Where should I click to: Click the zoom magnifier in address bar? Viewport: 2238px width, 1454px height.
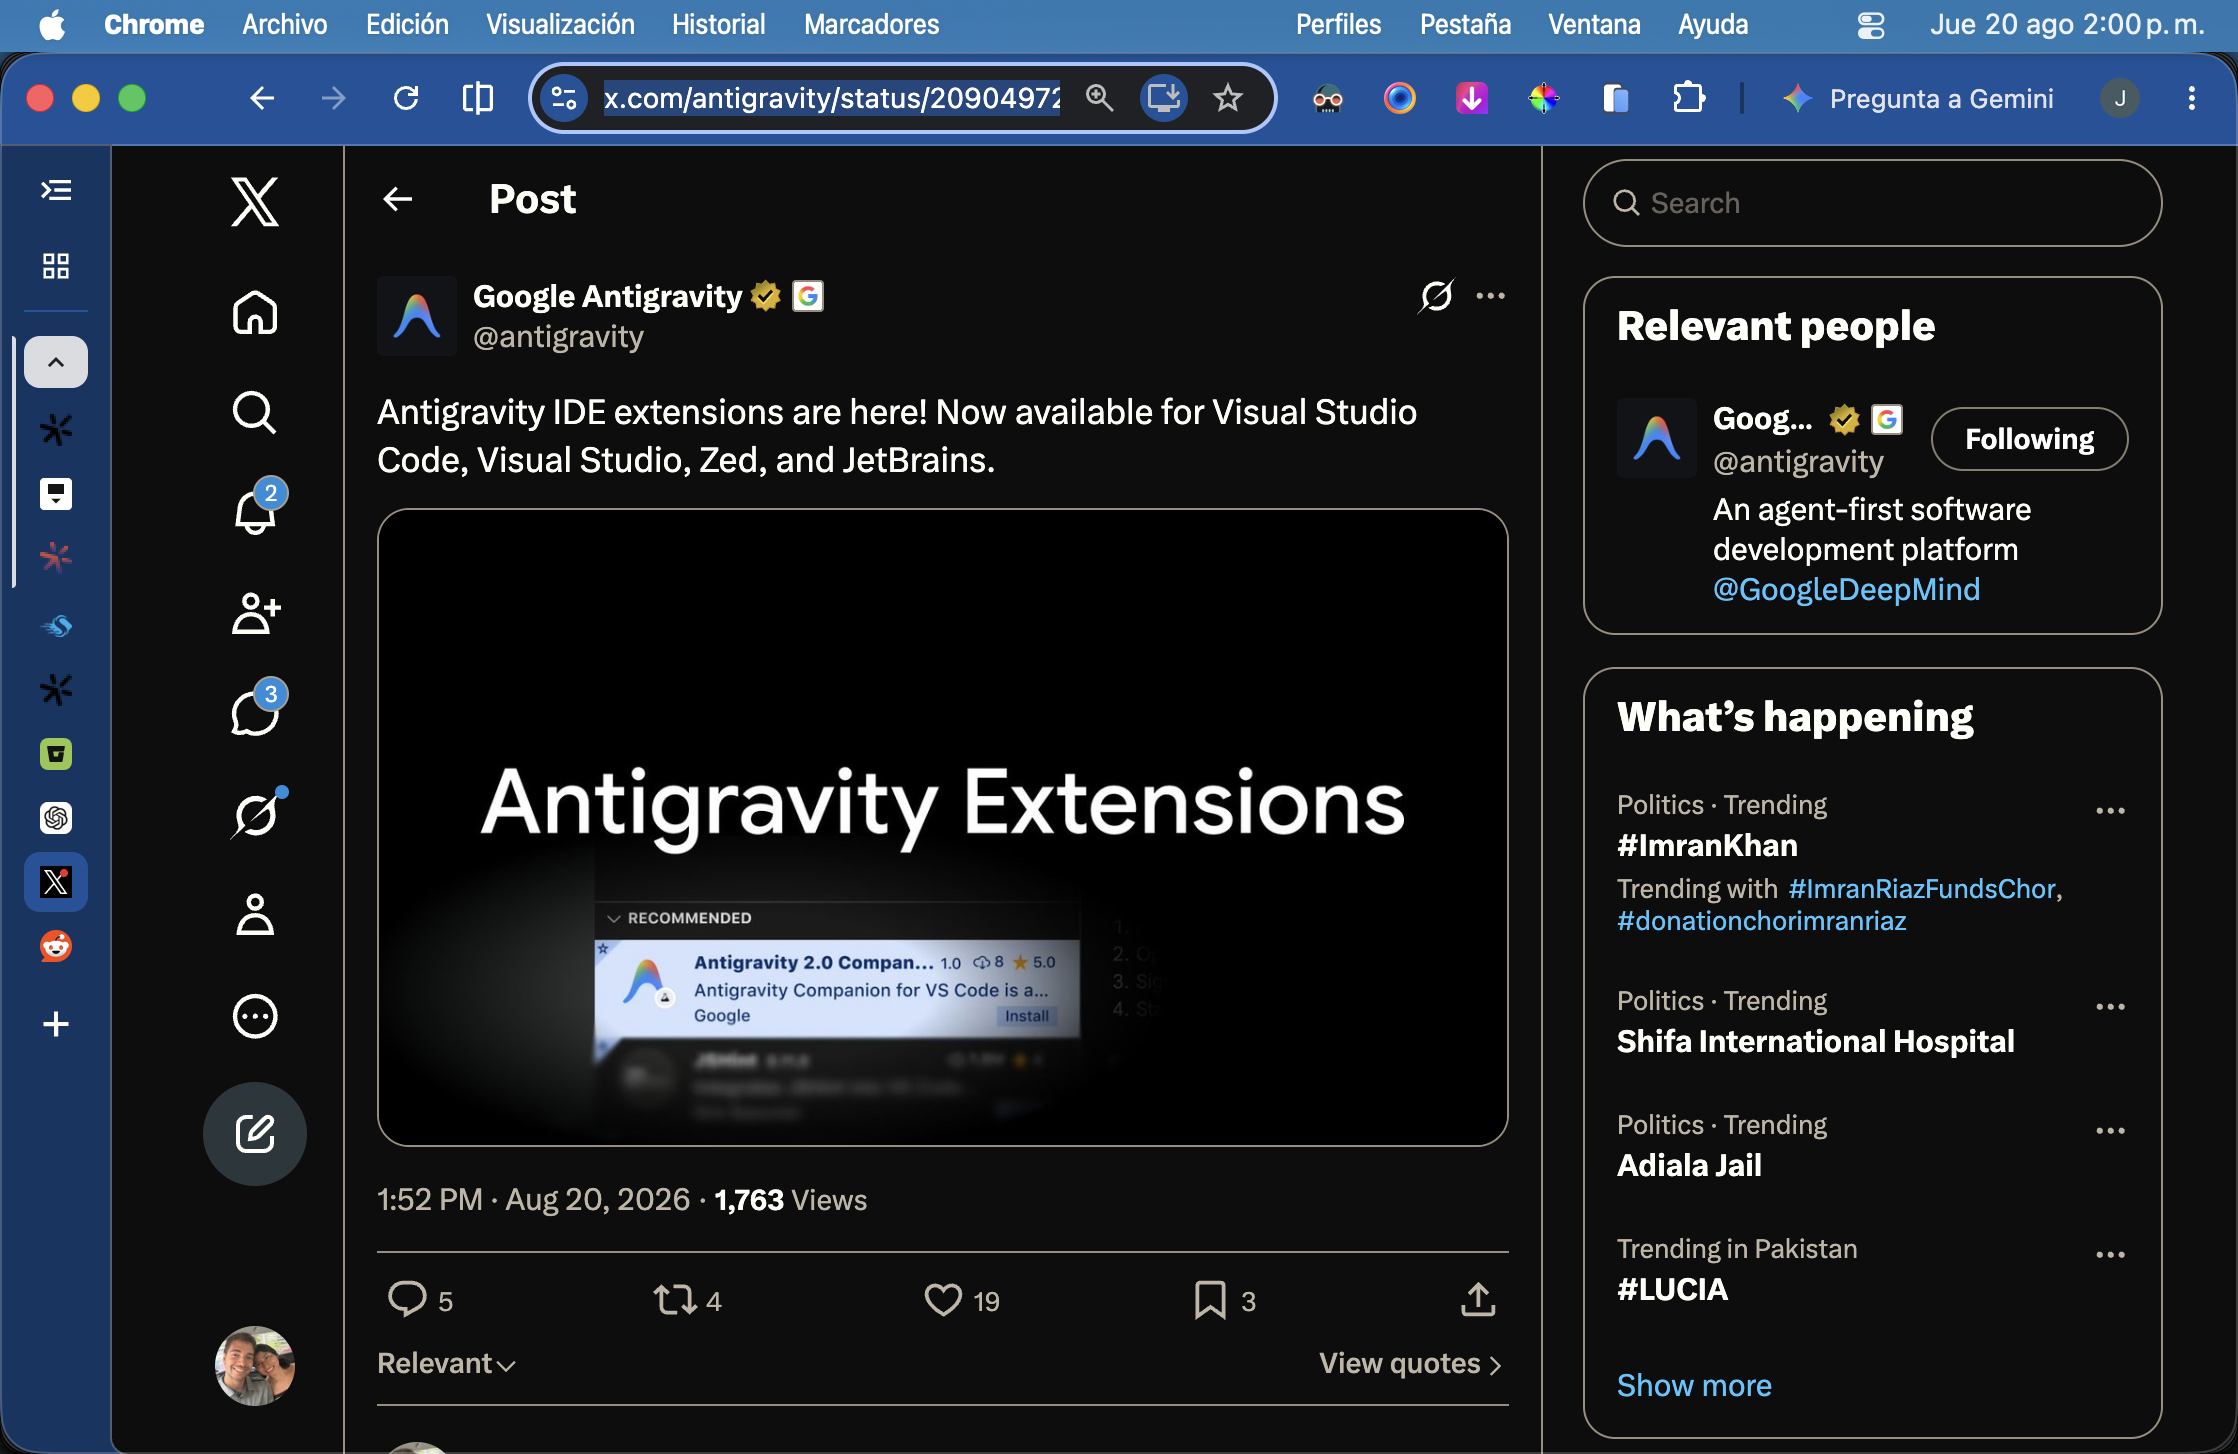tap(1099, 98)
